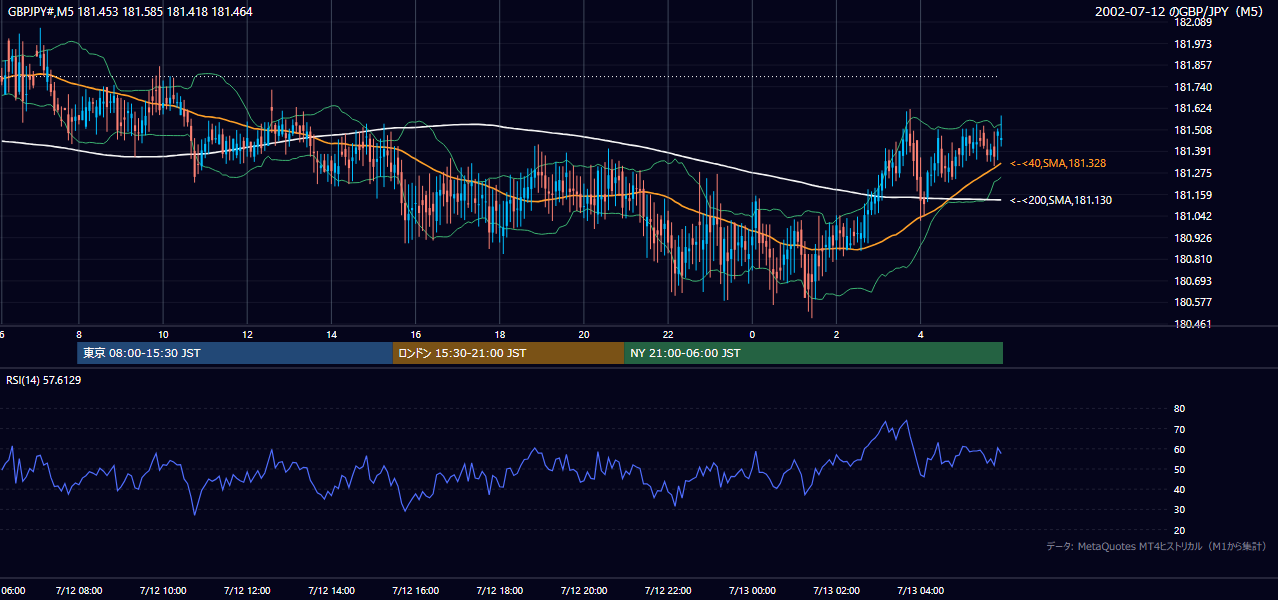Click the hour 22 tick under price chart
Screen dimensions: 1278x600
click(x=669, y=335)
